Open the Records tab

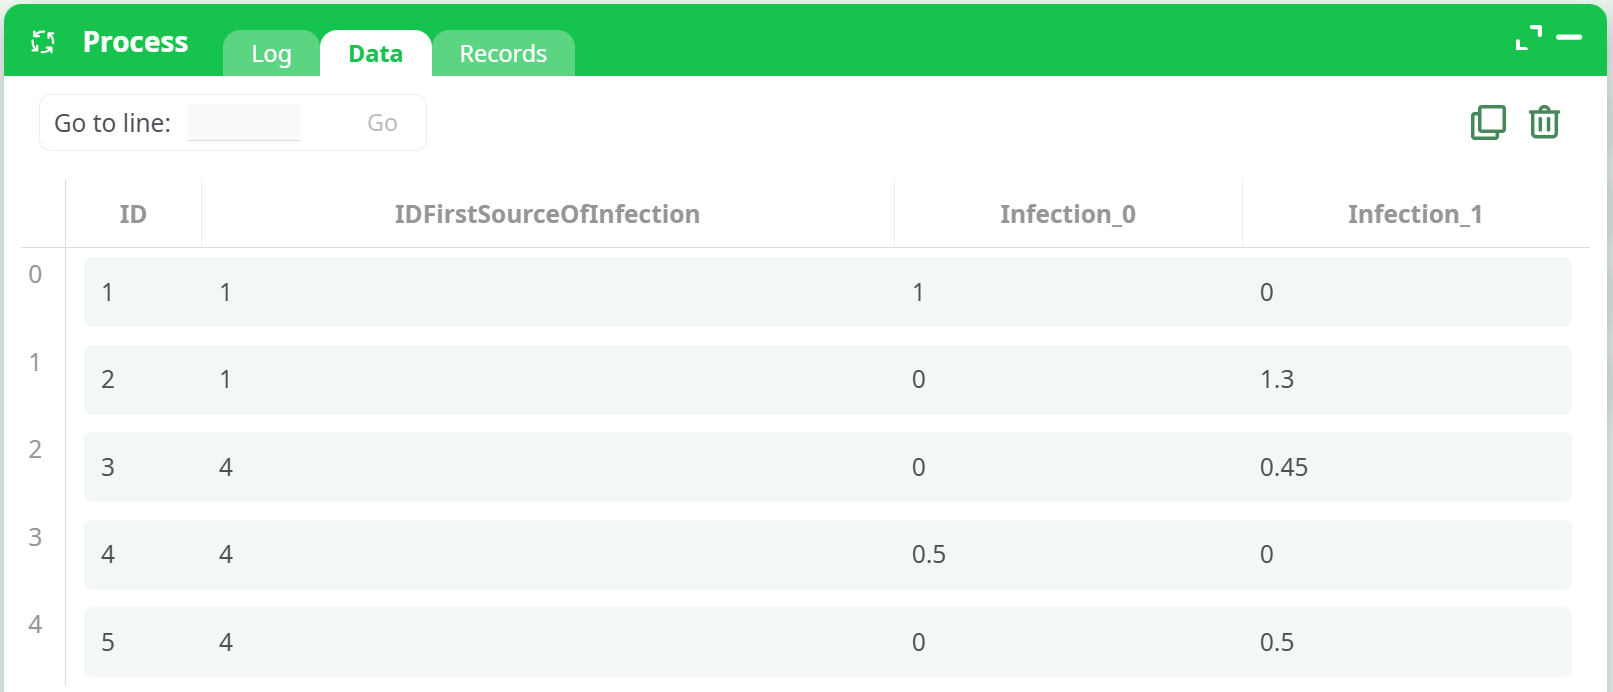tap(503, 54)
